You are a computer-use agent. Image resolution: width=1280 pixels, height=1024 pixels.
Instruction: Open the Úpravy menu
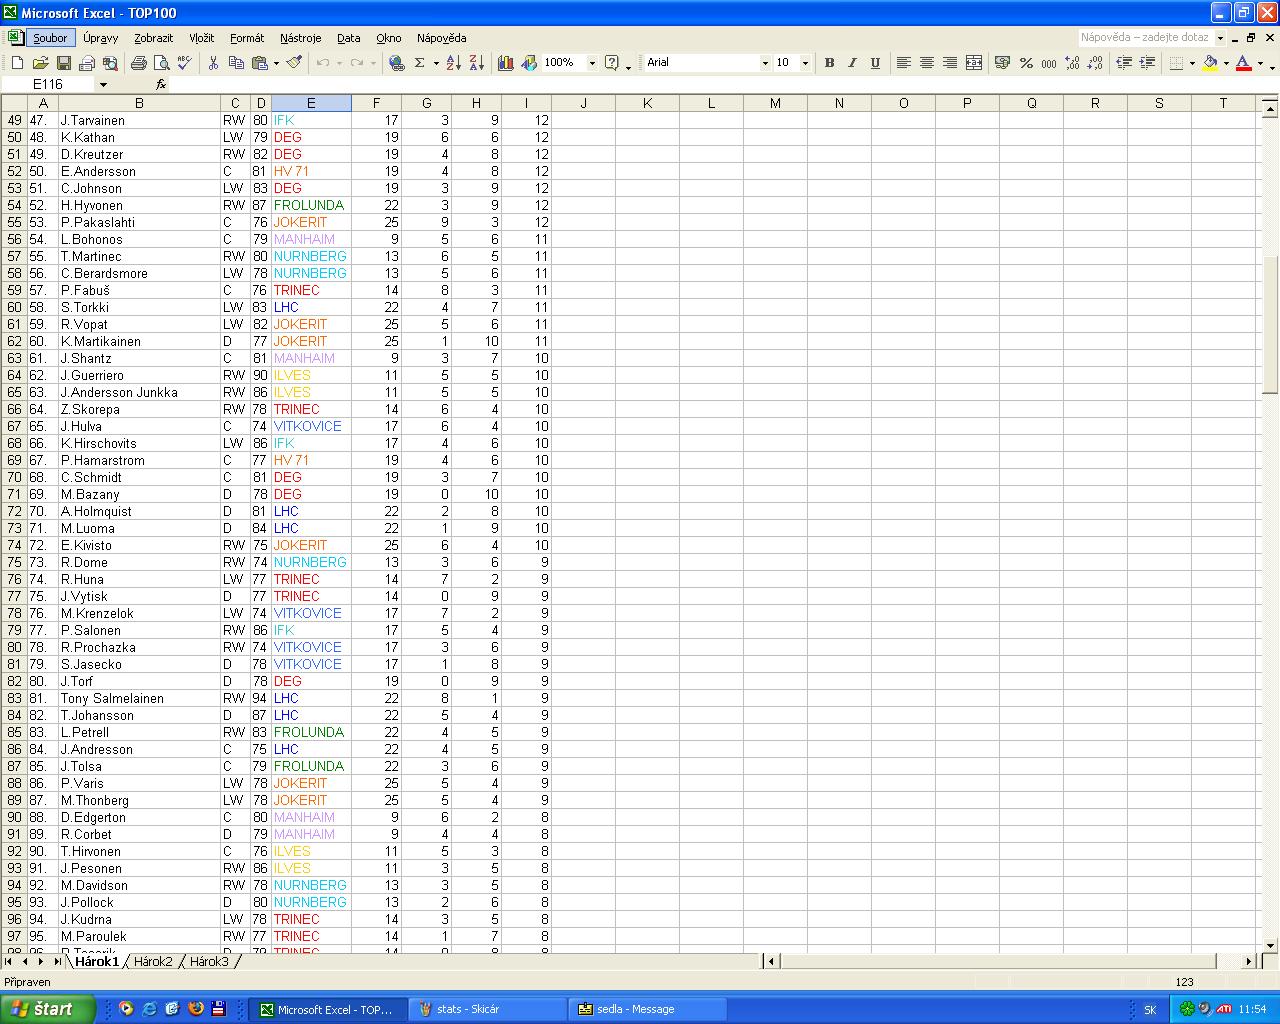(x=100, y=38)
